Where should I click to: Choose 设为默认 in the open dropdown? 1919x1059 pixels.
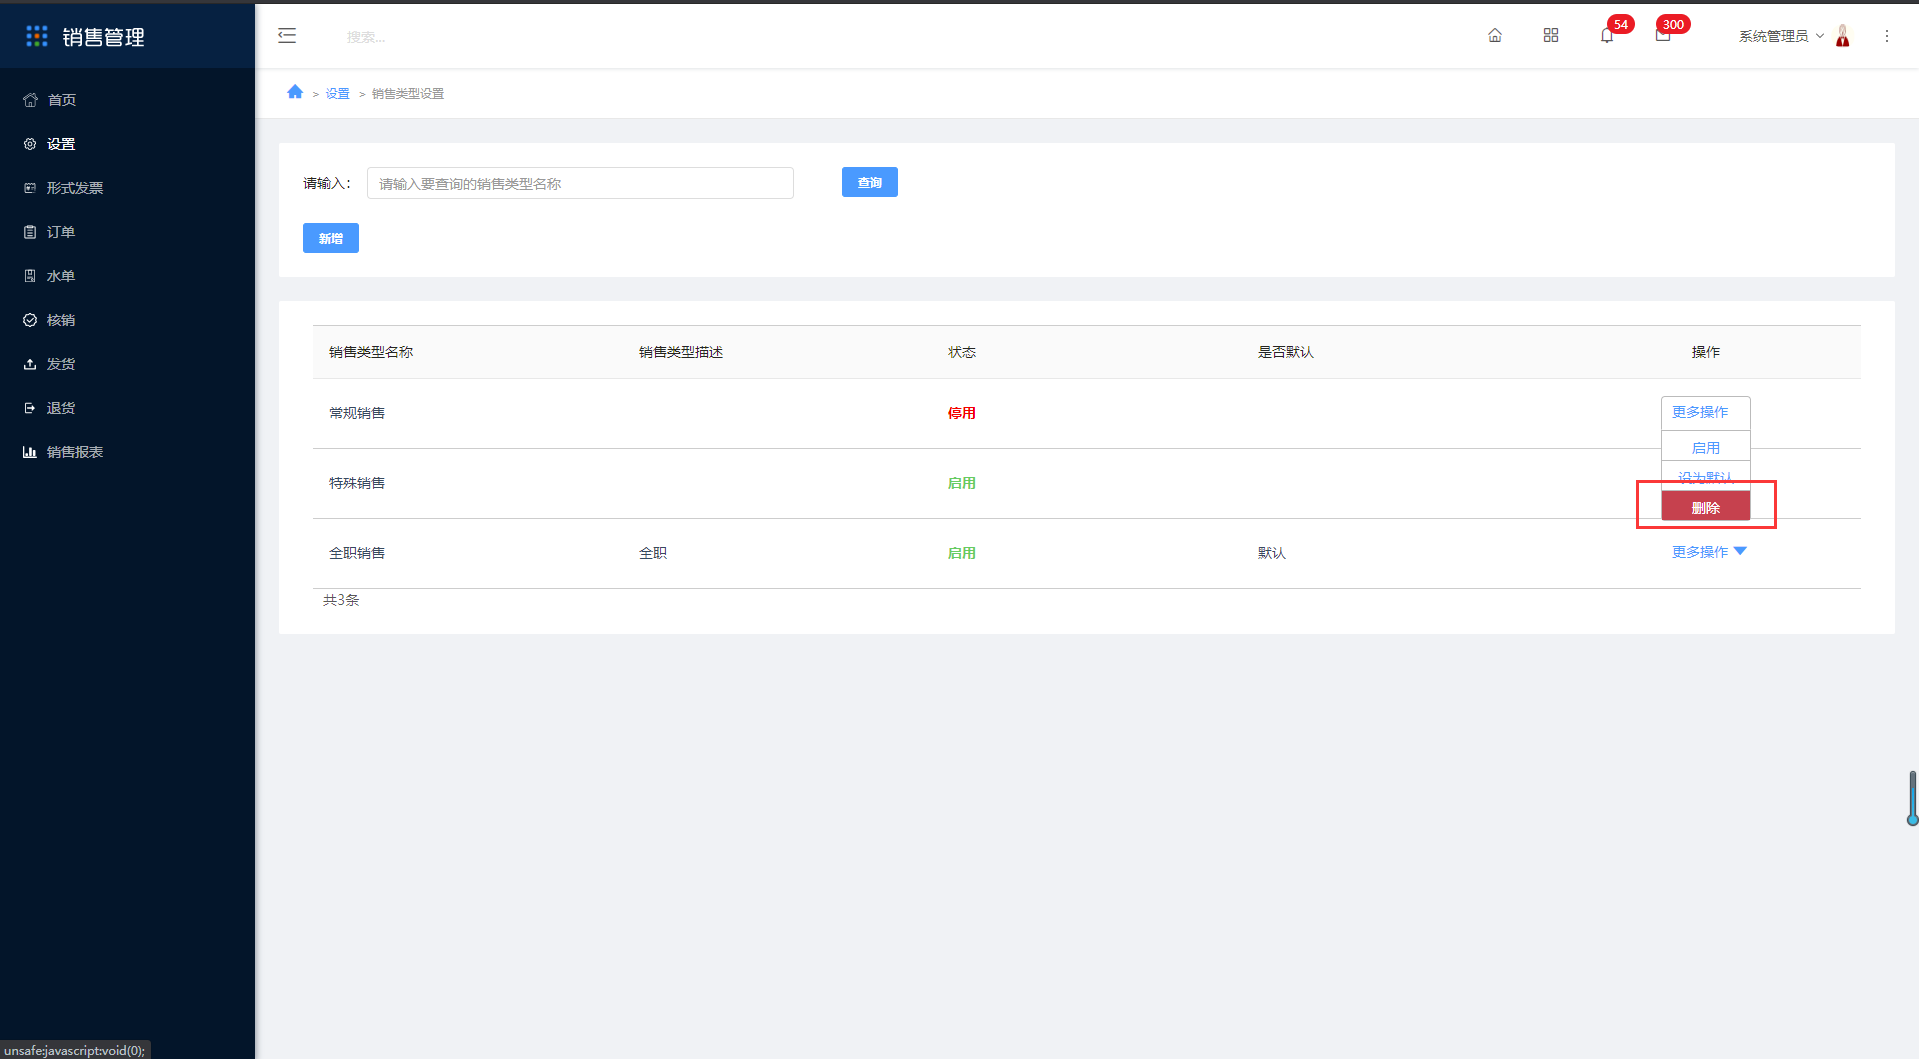[x=1706, y=476]
